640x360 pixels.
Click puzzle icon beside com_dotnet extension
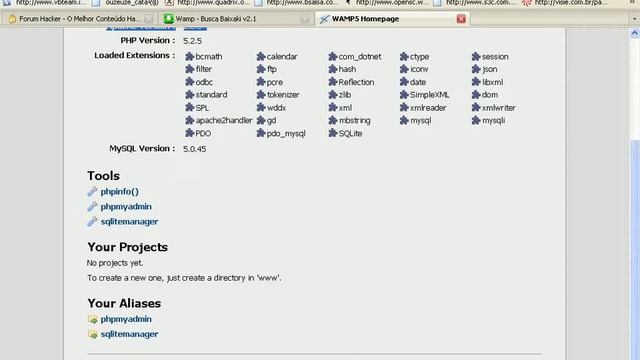tap(333, 56)
